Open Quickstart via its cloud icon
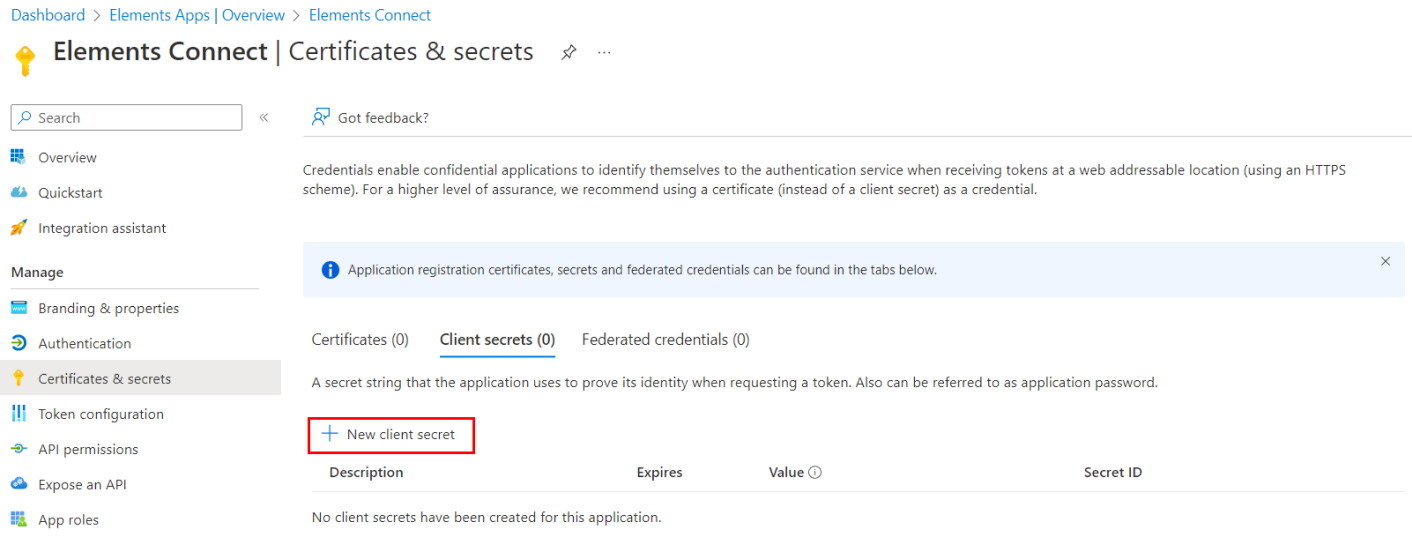The height and width of the screenshot is (538, 1412). (18, 192)
